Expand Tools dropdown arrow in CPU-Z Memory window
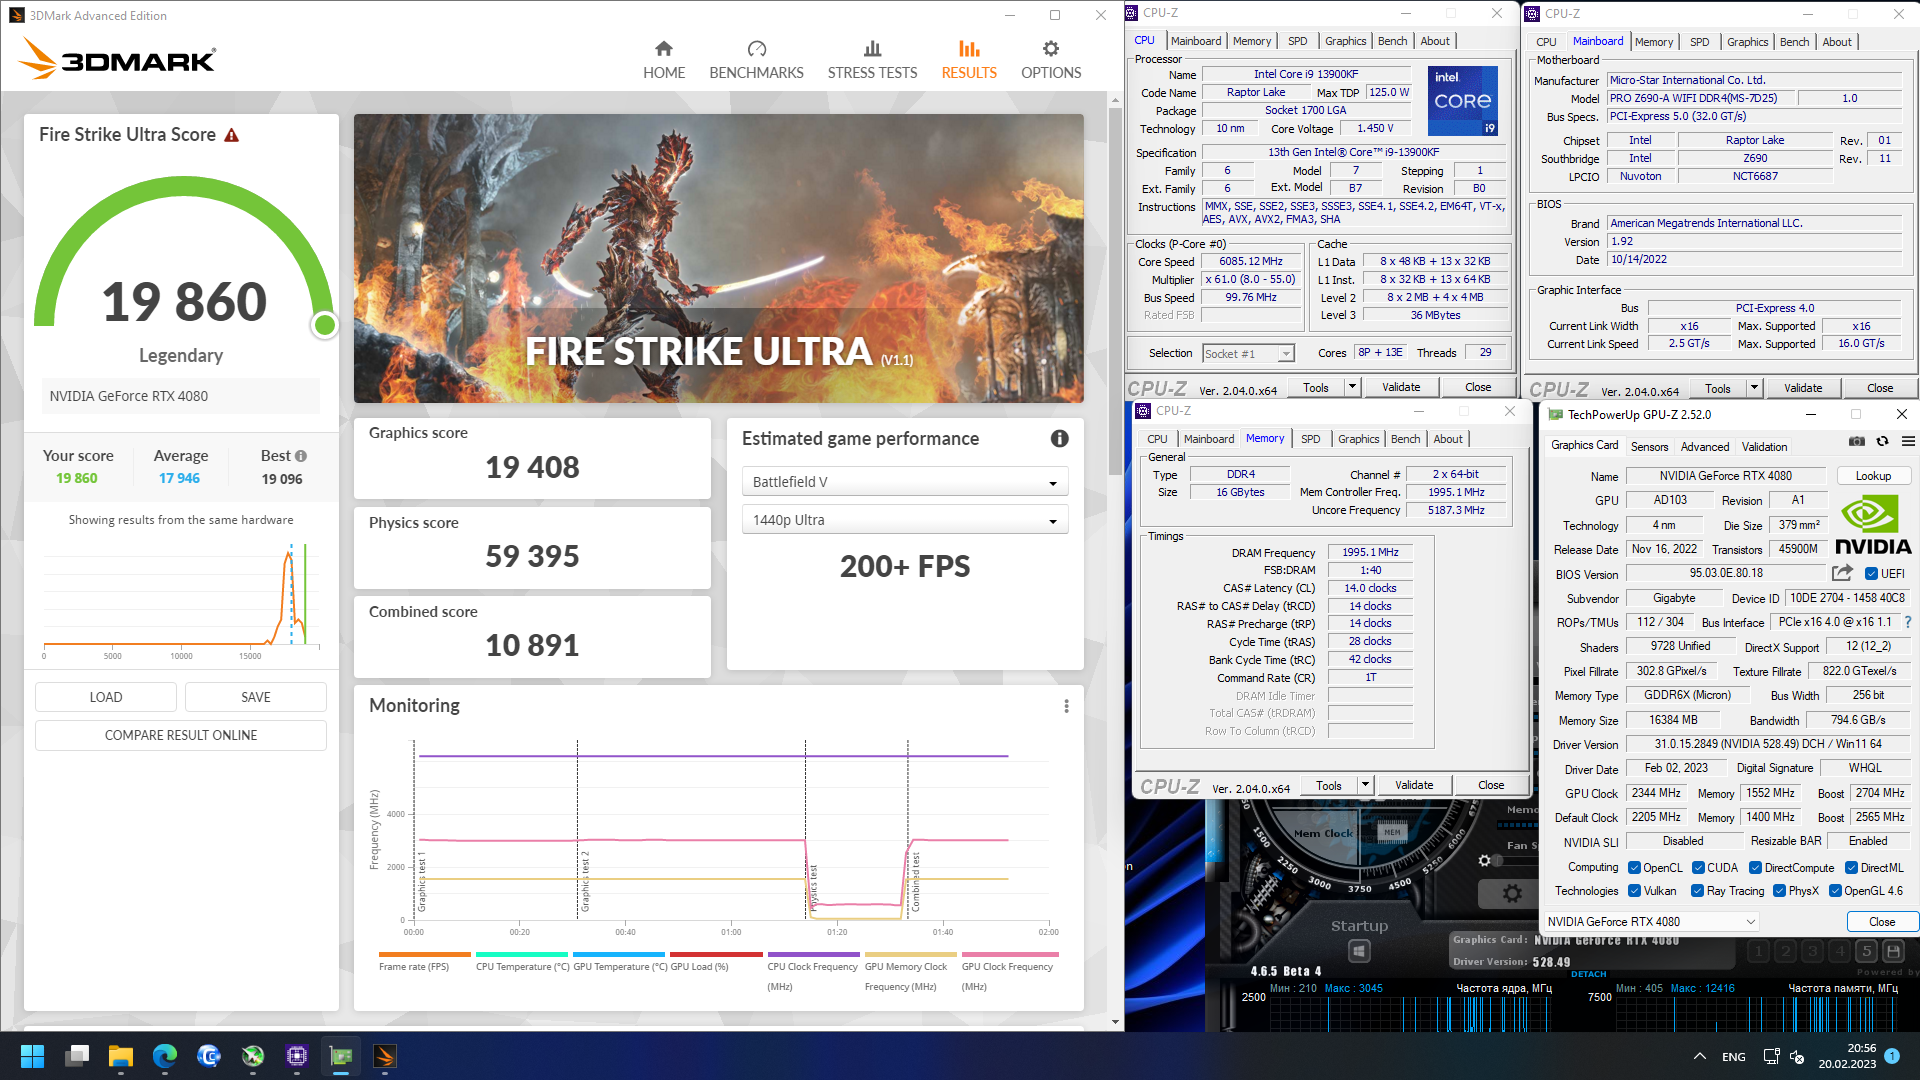1920x1080 pixels. tap(1365, 785)
